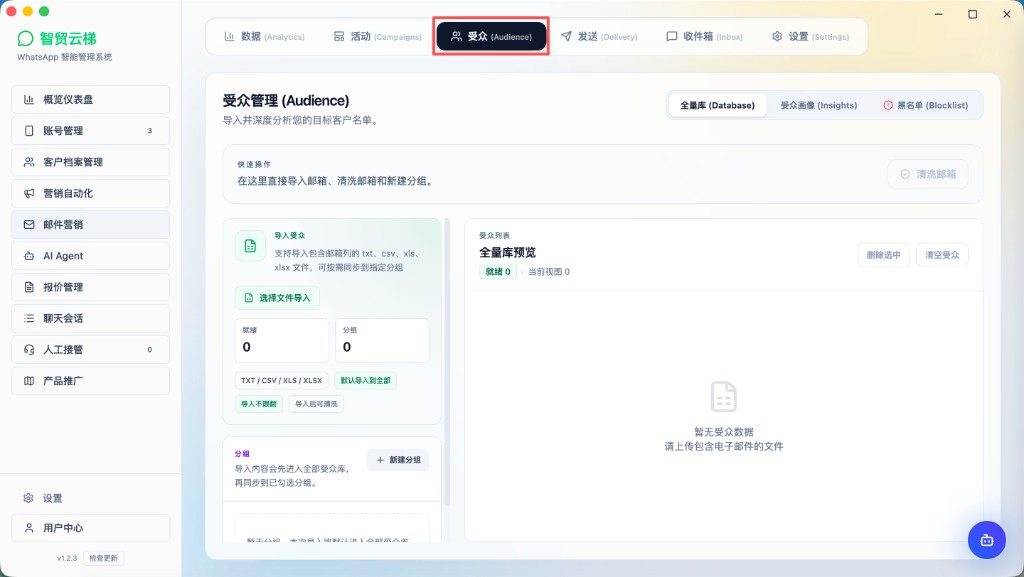Click the 邮件营销 sidebar entry
Screen dimensions: 1024x577
[90, 225]
